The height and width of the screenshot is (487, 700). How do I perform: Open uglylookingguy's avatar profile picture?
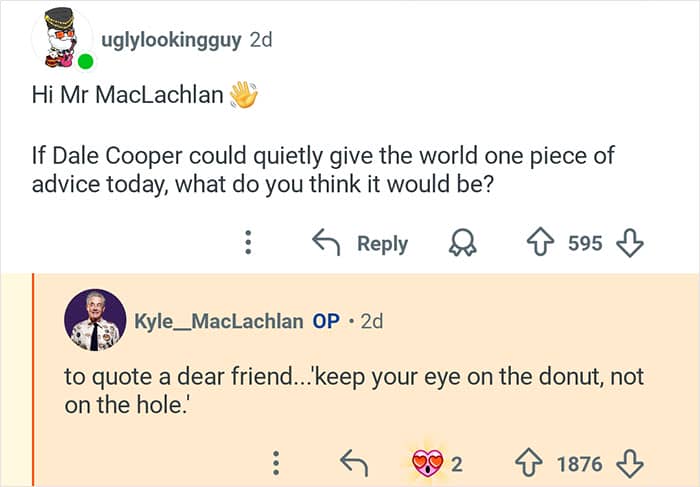[x=61, y=40]
